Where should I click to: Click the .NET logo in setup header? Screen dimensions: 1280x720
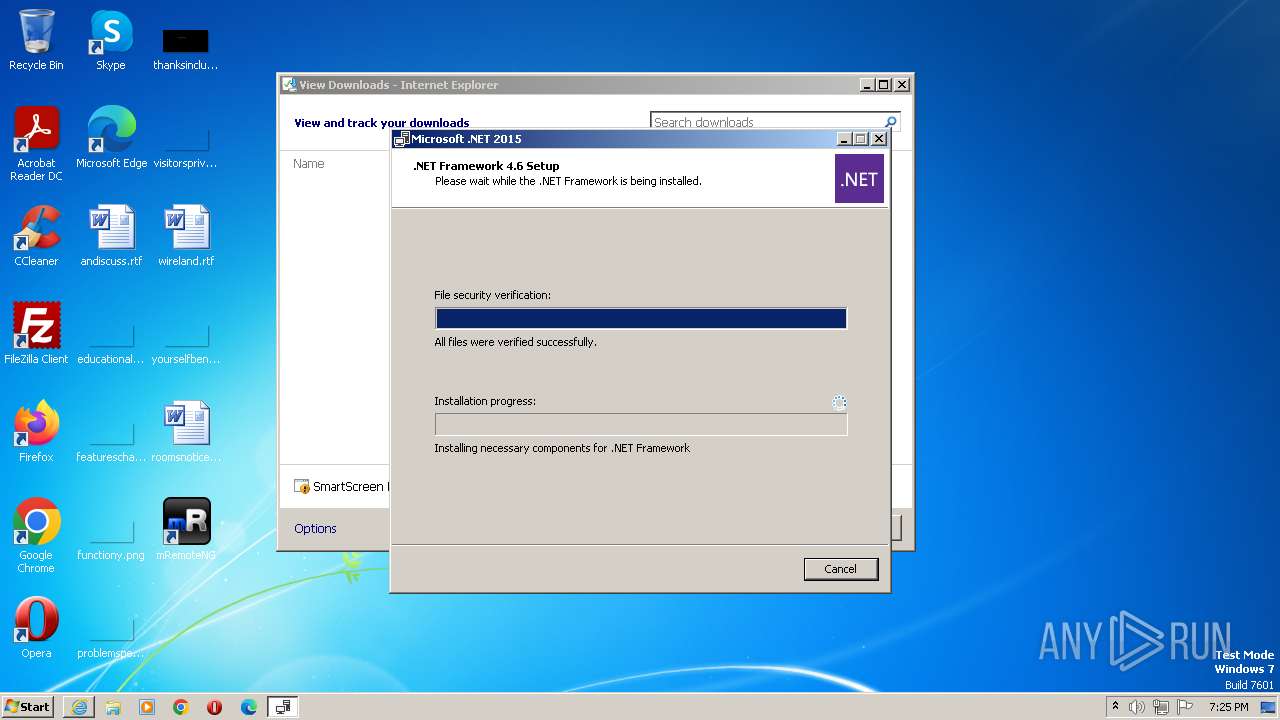point(859,179)
